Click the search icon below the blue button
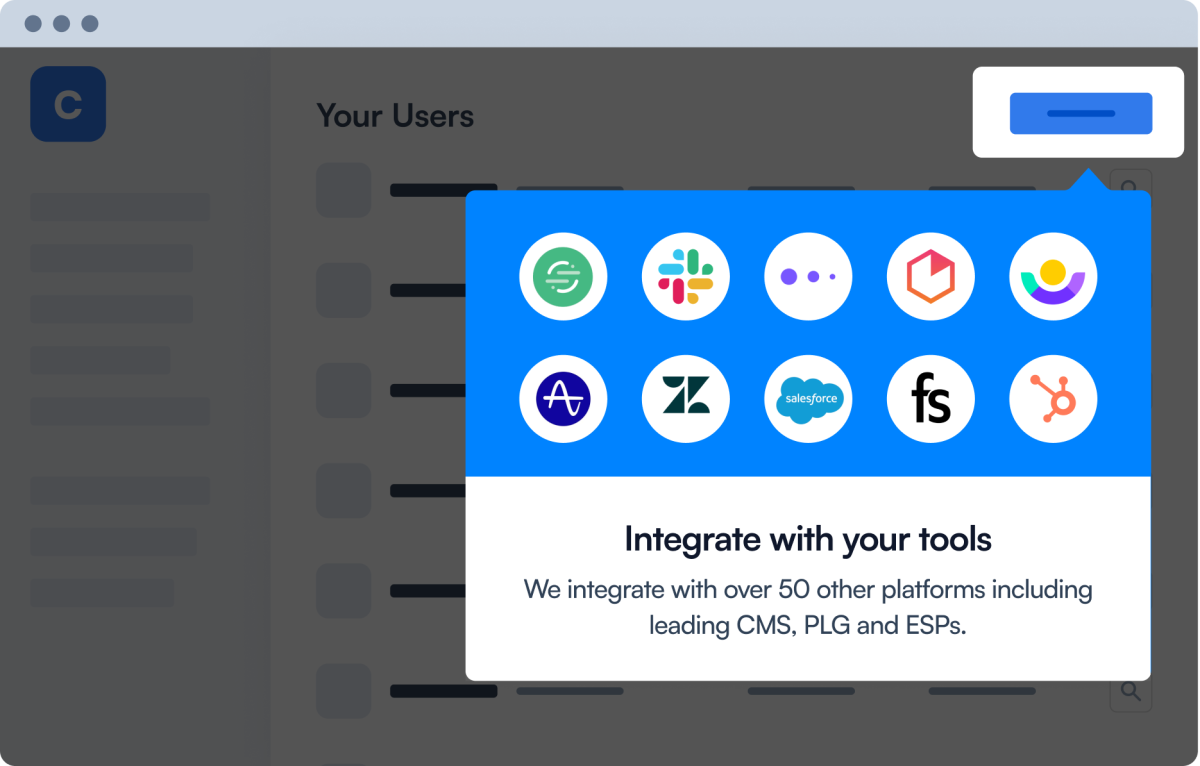The width and height of the screenshot is (1200, 766). coord(1130,186)
